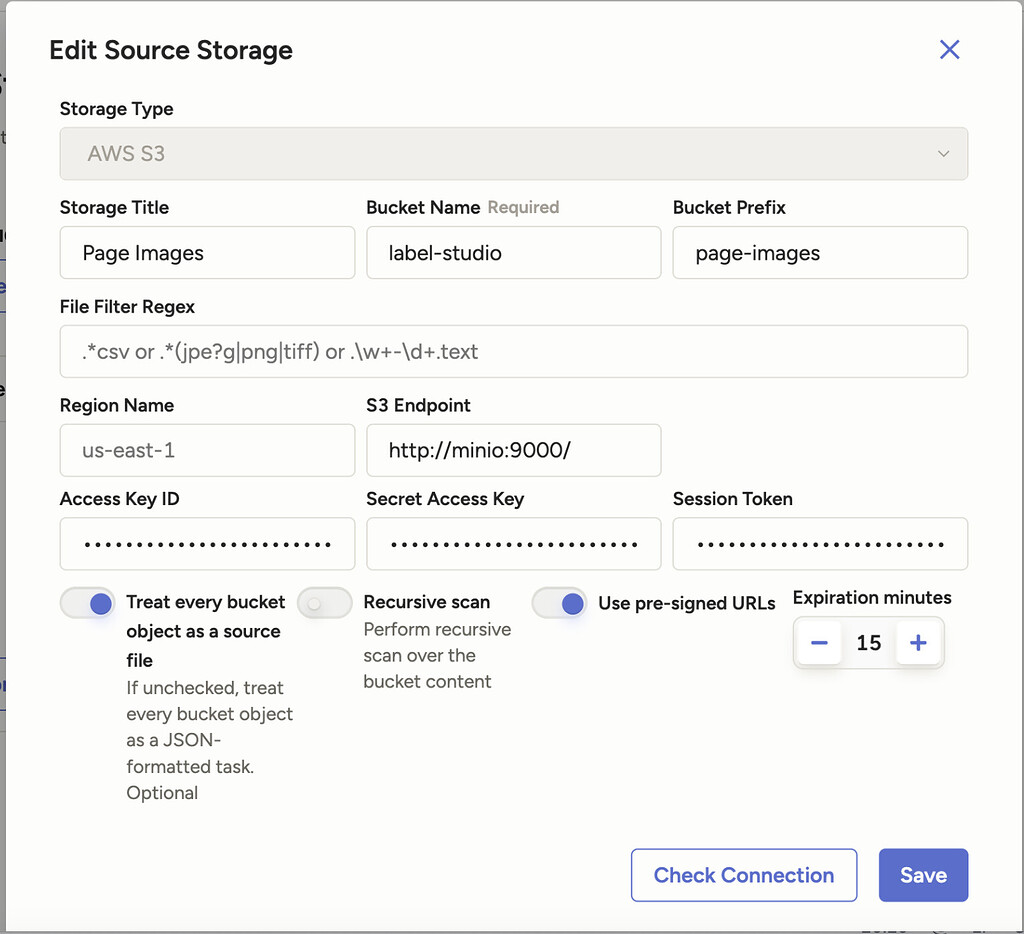
Task: Edit the Bucket Prefix 'page-images' field
Action: (x=819, y=253)
